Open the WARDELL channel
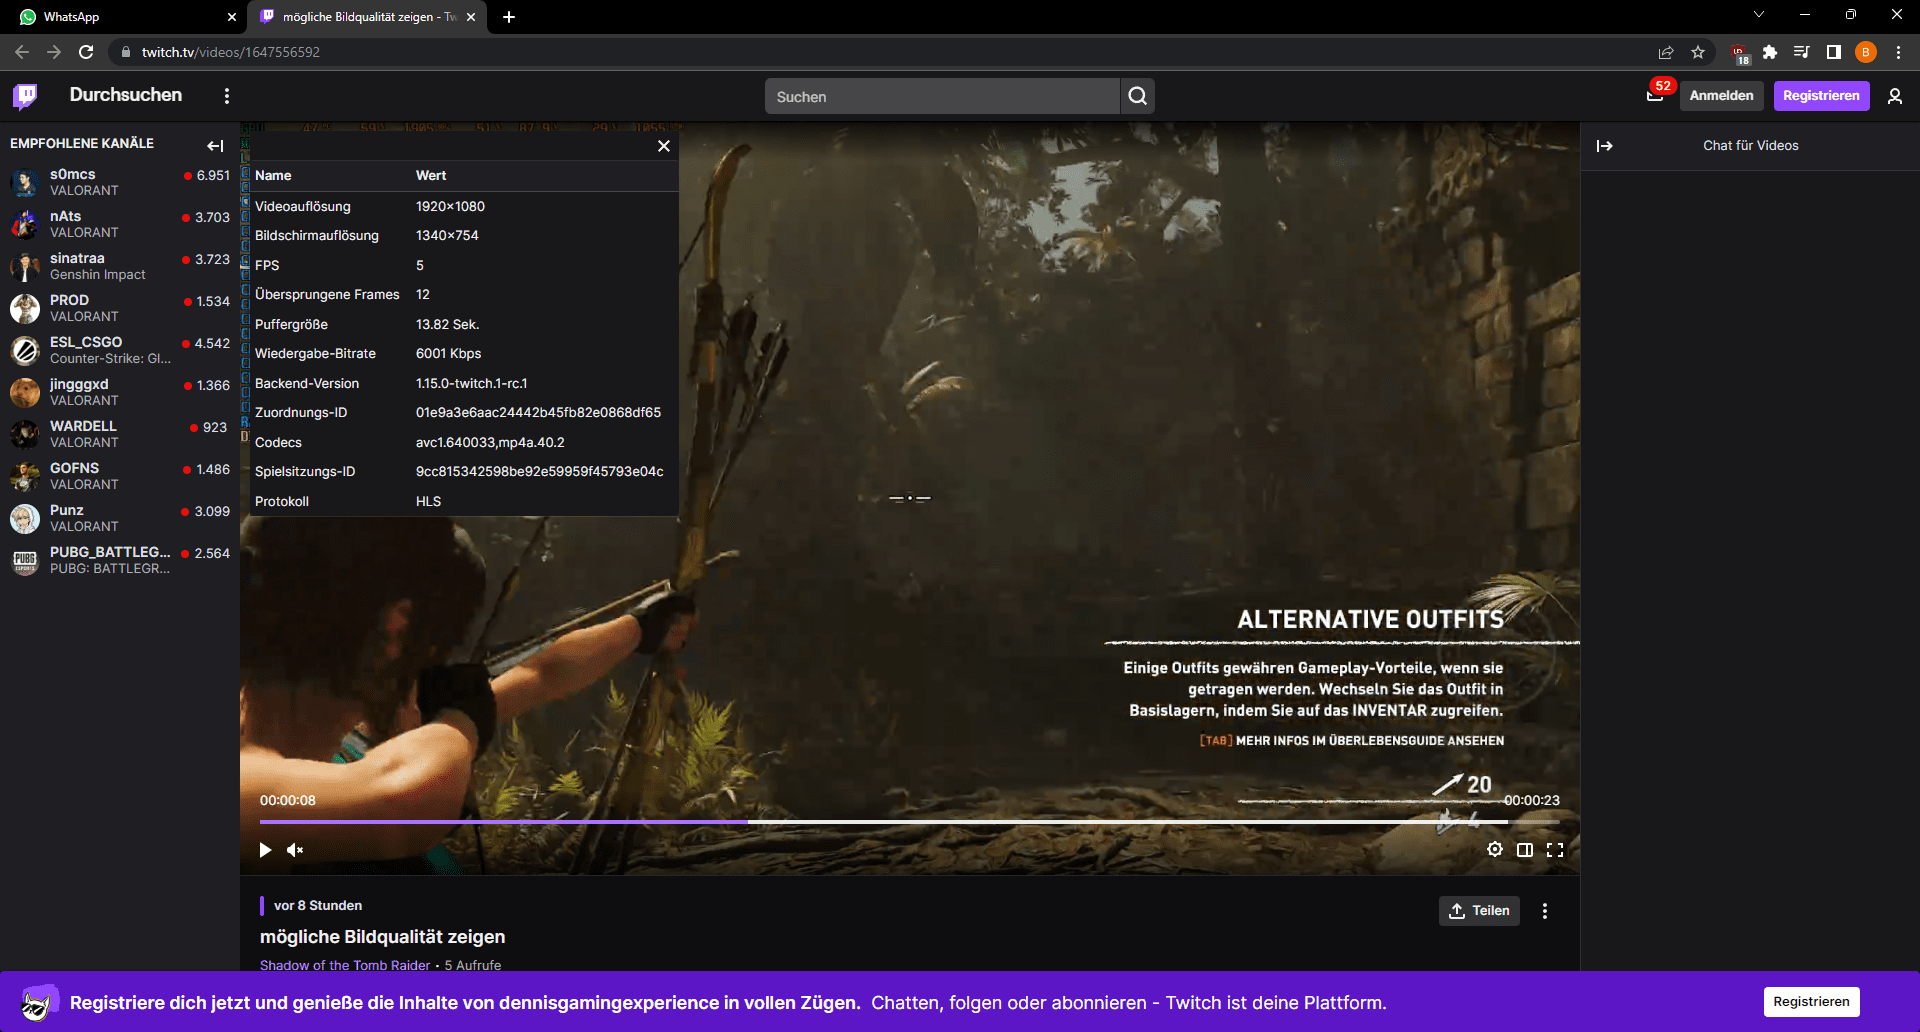 coord(120,434)
